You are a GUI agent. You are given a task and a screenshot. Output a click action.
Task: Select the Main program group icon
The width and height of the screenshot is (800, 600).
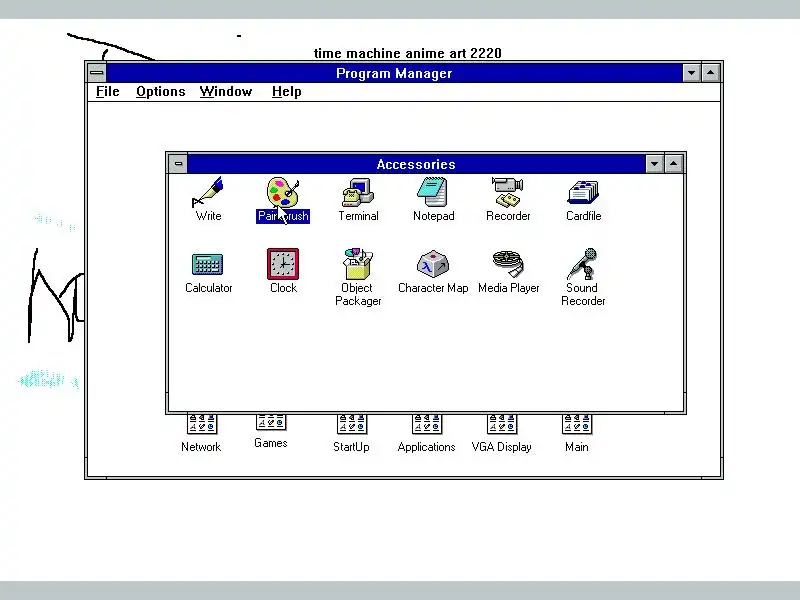coord(577,424)
